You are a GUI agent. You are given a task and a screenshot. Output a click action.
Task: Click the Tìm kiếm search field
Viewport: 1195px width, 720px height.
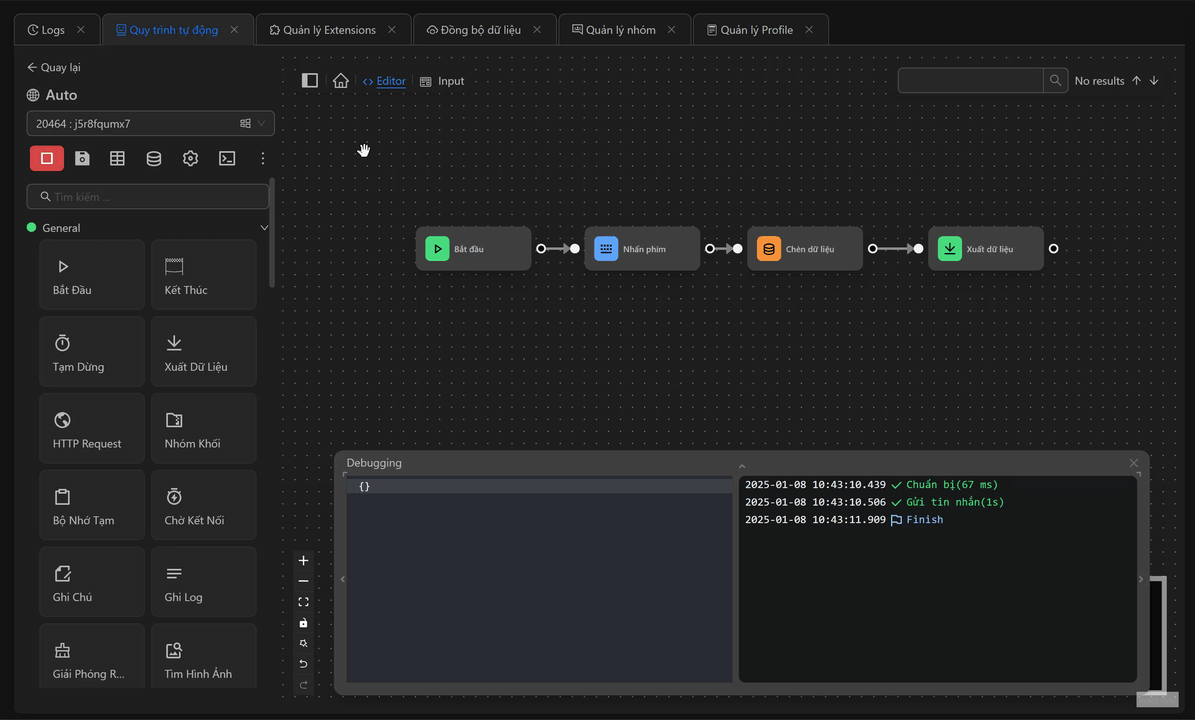click(150, 197)
